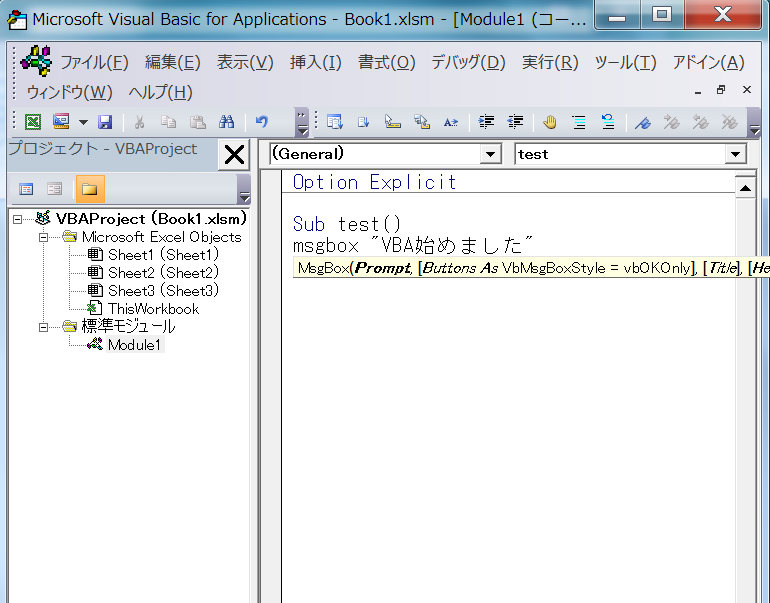The height and width of the screenshot is (603, 770).
Task: Open the 書式(O) menu
Action: (386, 62)
